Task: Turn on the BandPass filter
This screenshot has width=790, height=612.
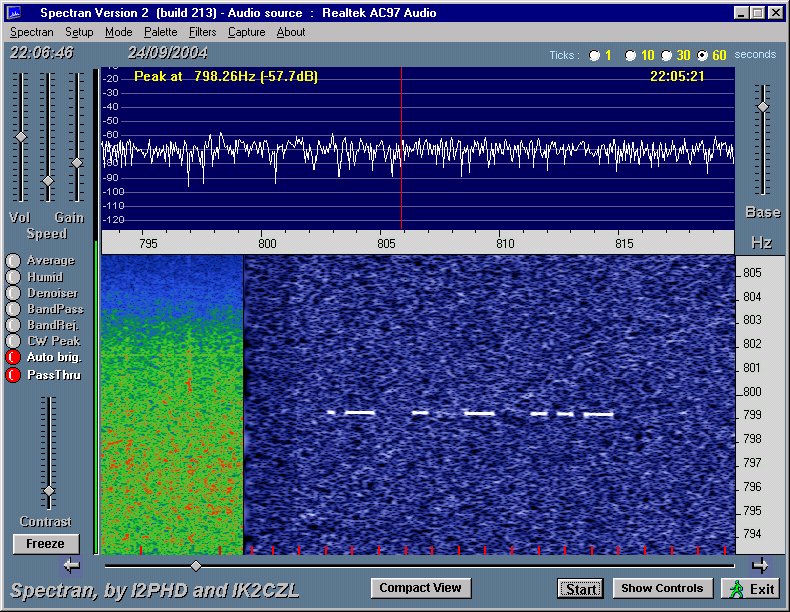Action: [x=13, y=309]
